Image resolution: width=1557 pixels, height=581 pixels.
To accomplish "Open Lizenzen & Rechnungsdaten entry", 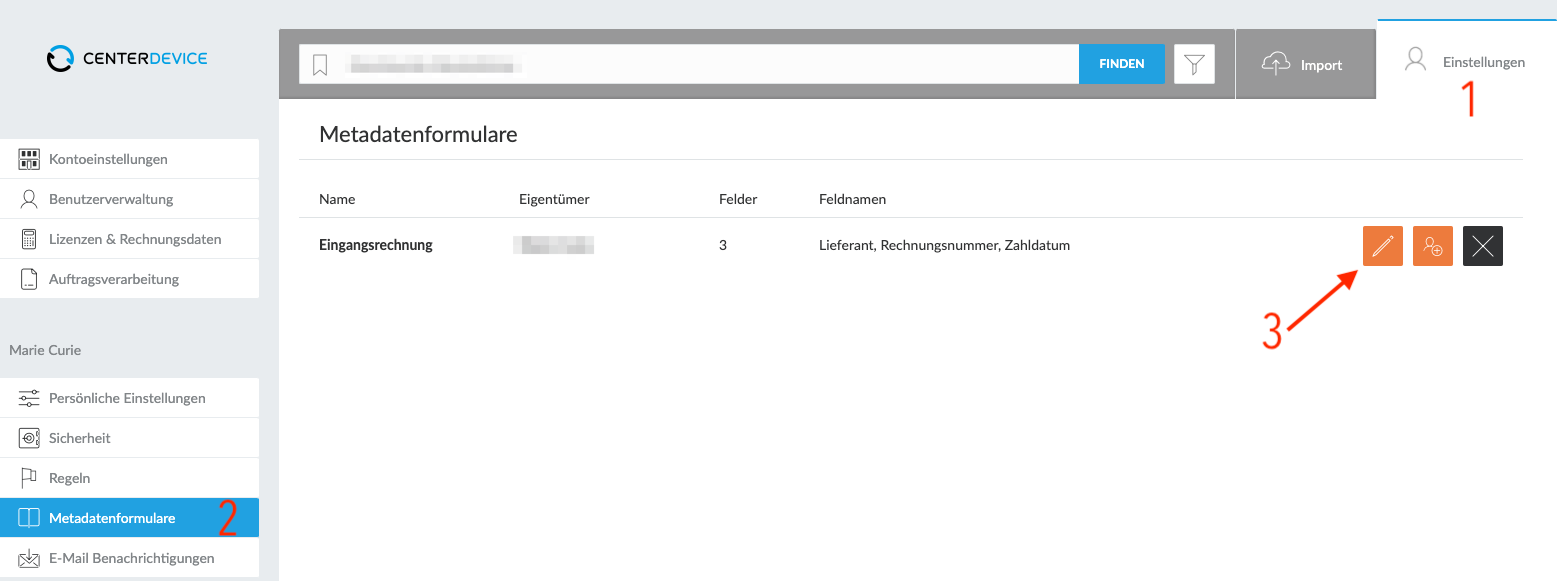I will 130,239.
